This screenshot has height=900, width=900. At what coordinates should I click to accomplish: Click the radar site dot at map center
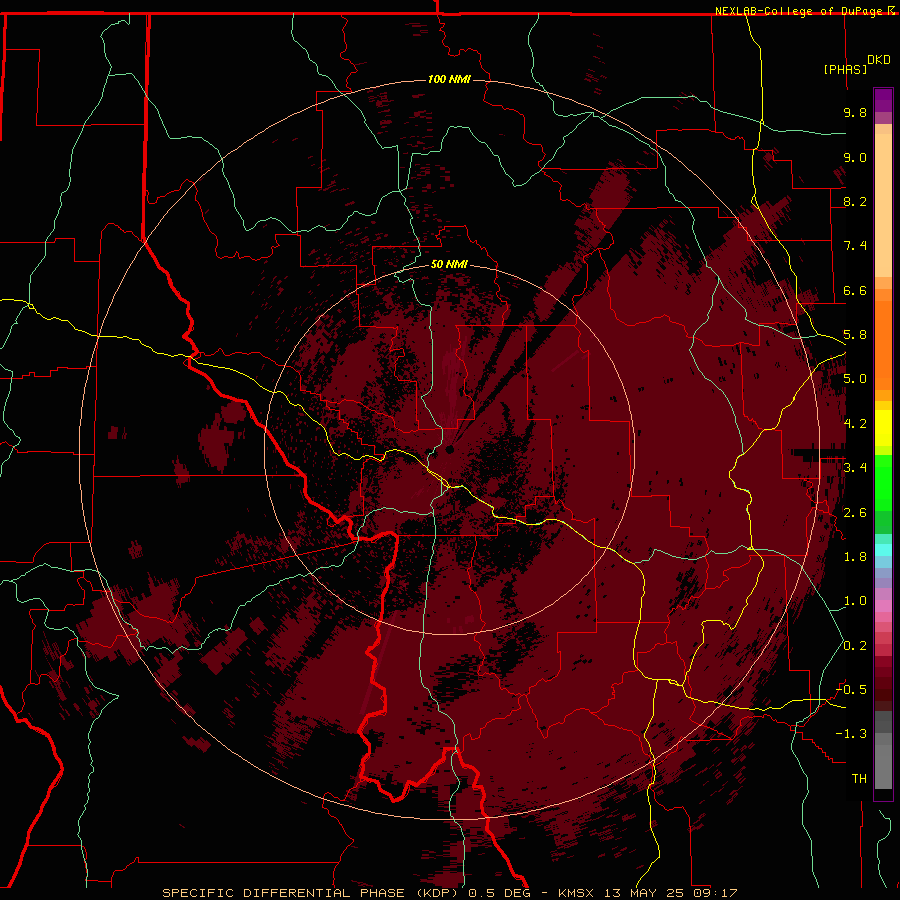(450, 449)
